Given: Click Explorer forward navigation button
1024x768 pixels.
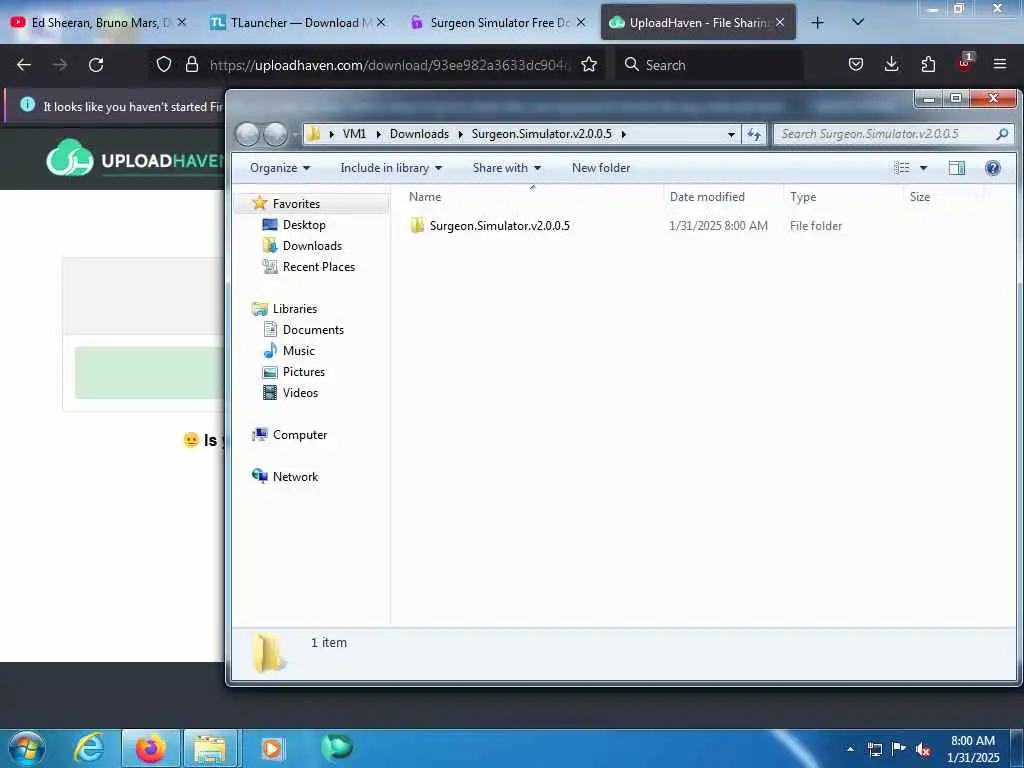Looking at the screenshot, I should coord(275,135).
